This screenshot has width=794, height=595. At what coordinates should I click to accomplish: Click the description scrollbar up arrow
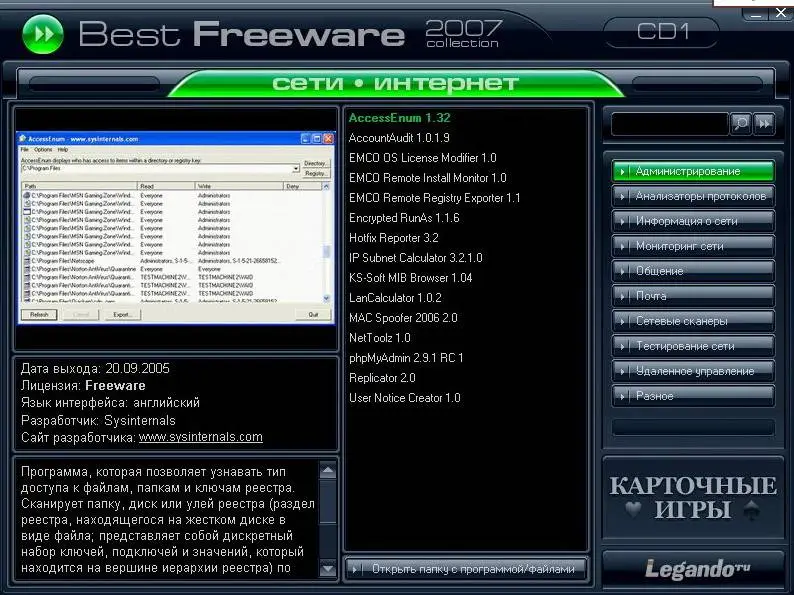click(328, 471)
